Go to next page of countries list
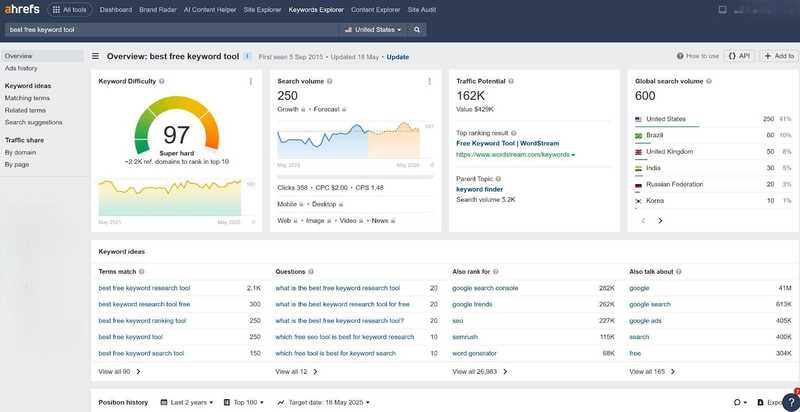The width and height of the screenshot is (800, 412). (660, 221)
